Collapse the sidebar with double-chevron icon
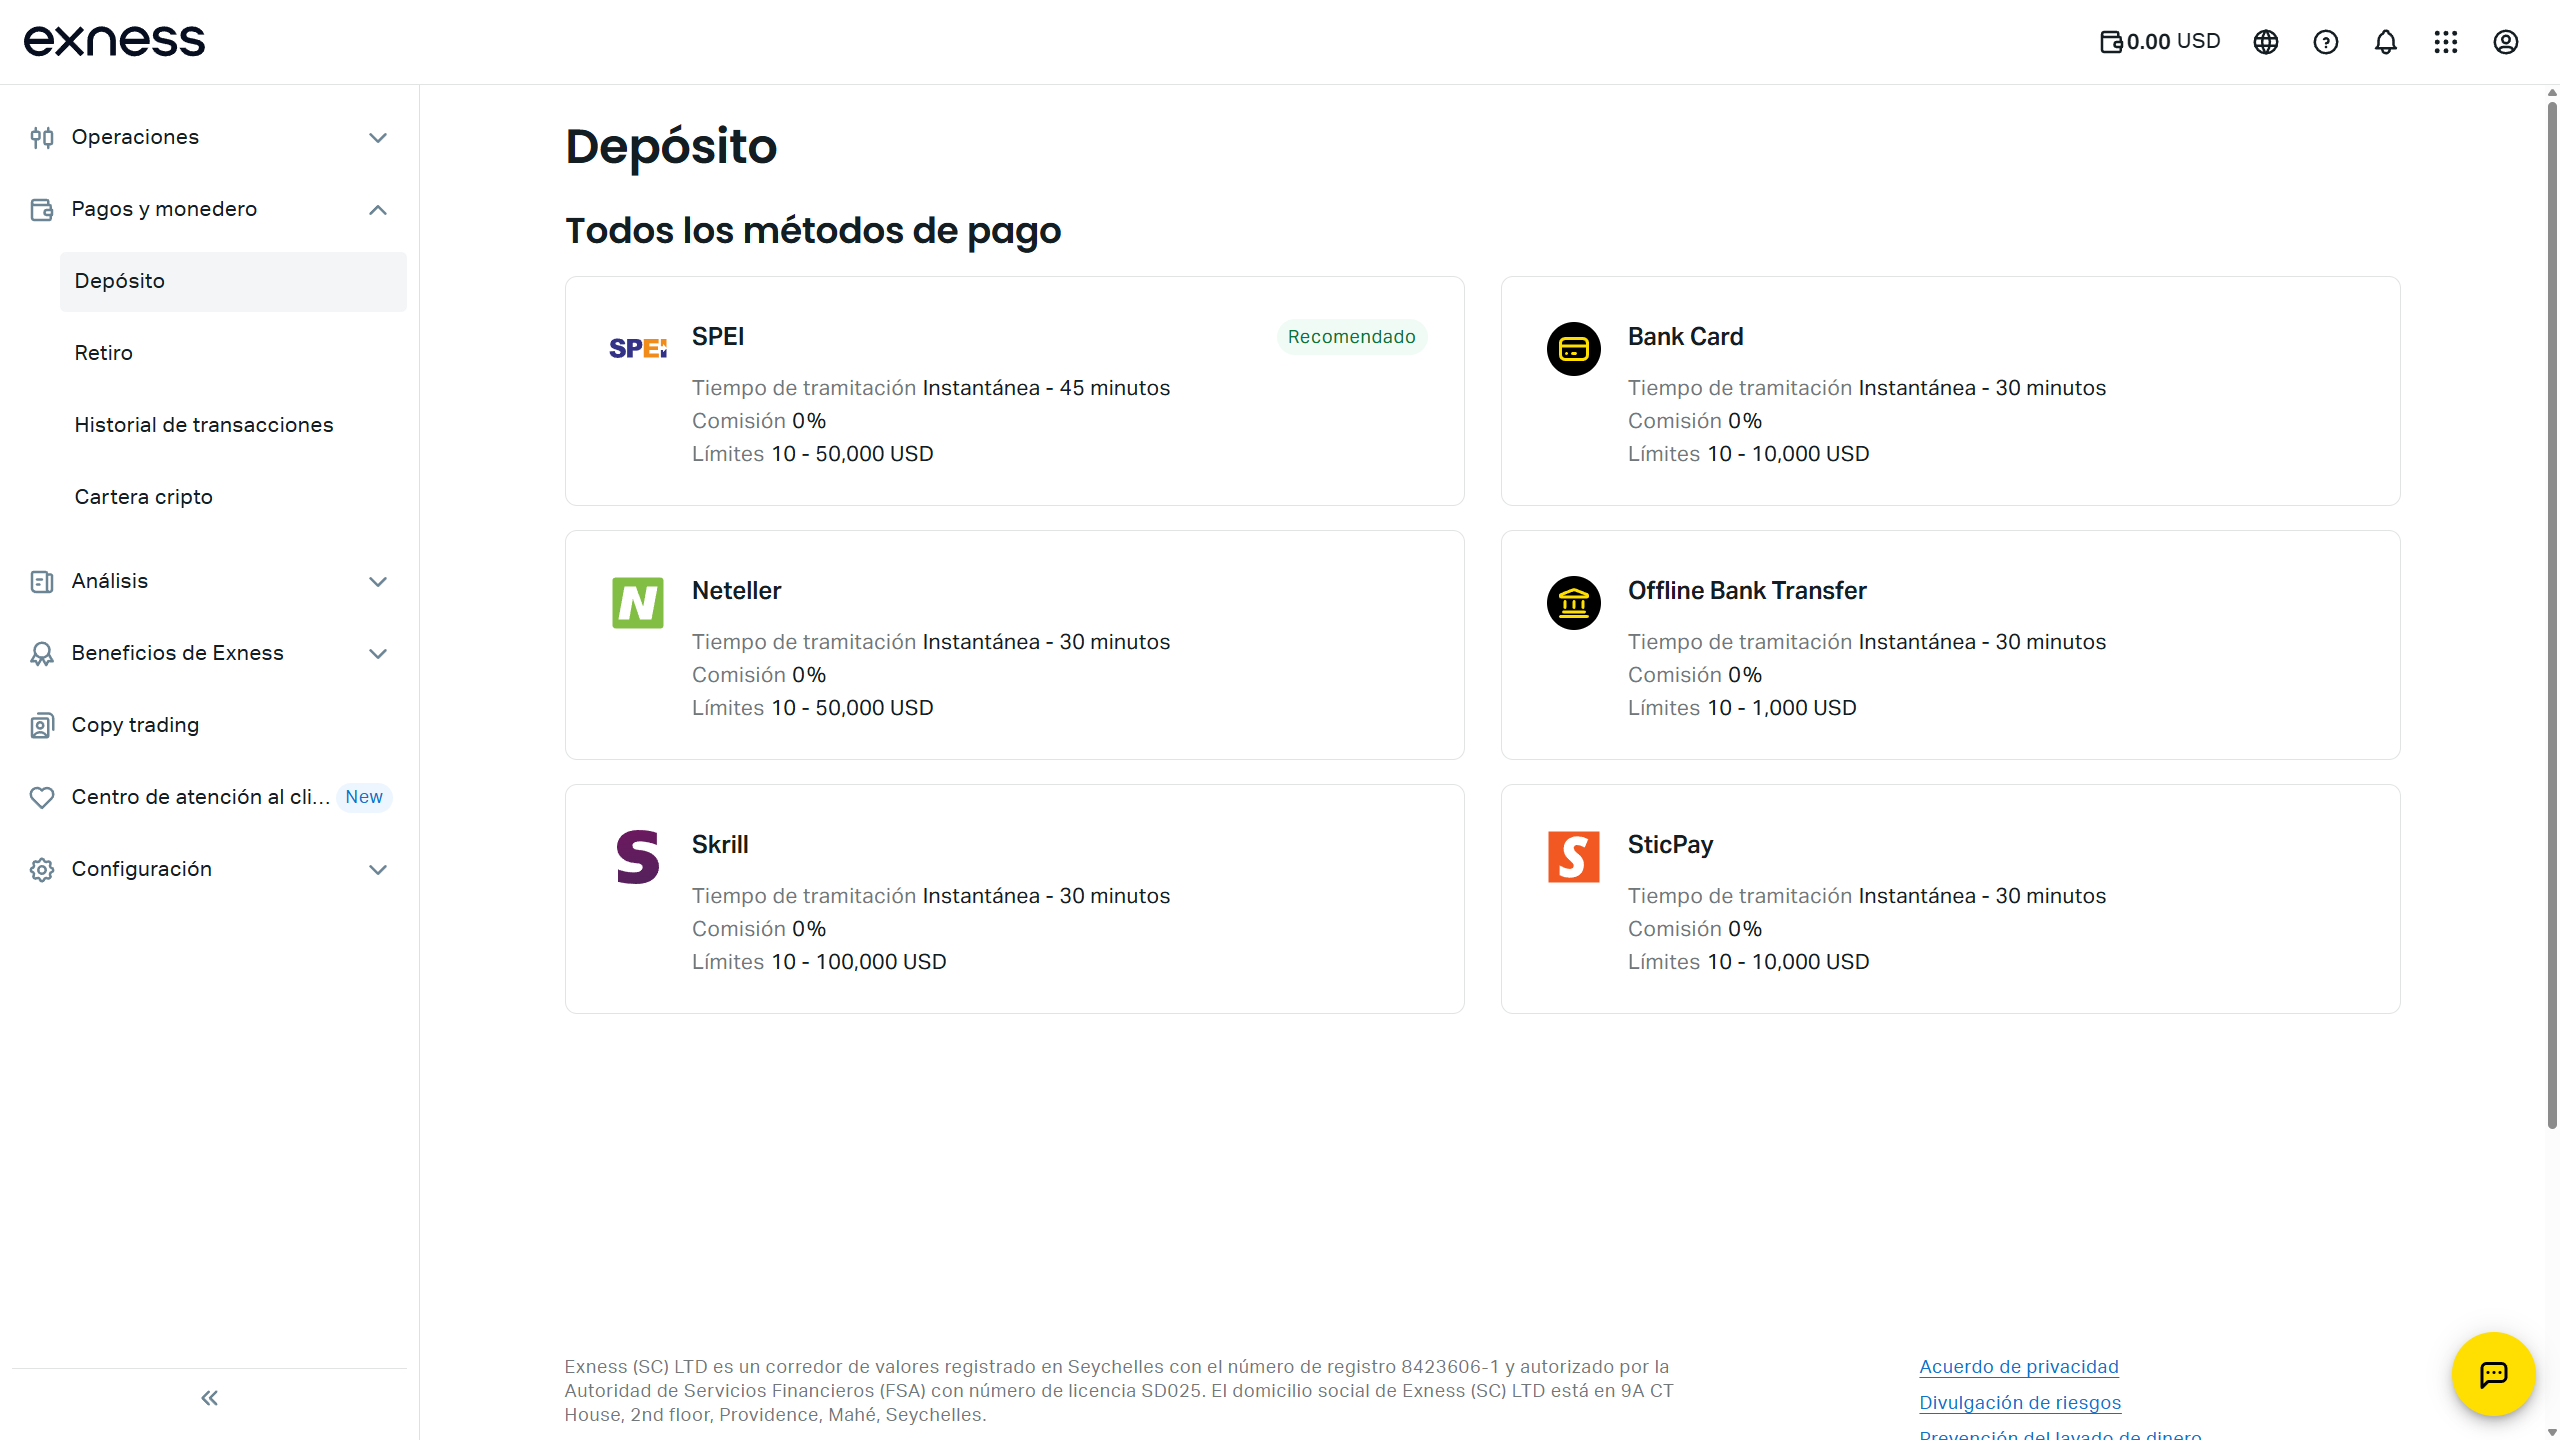 pyautogui.click(x=209, y=1398)
